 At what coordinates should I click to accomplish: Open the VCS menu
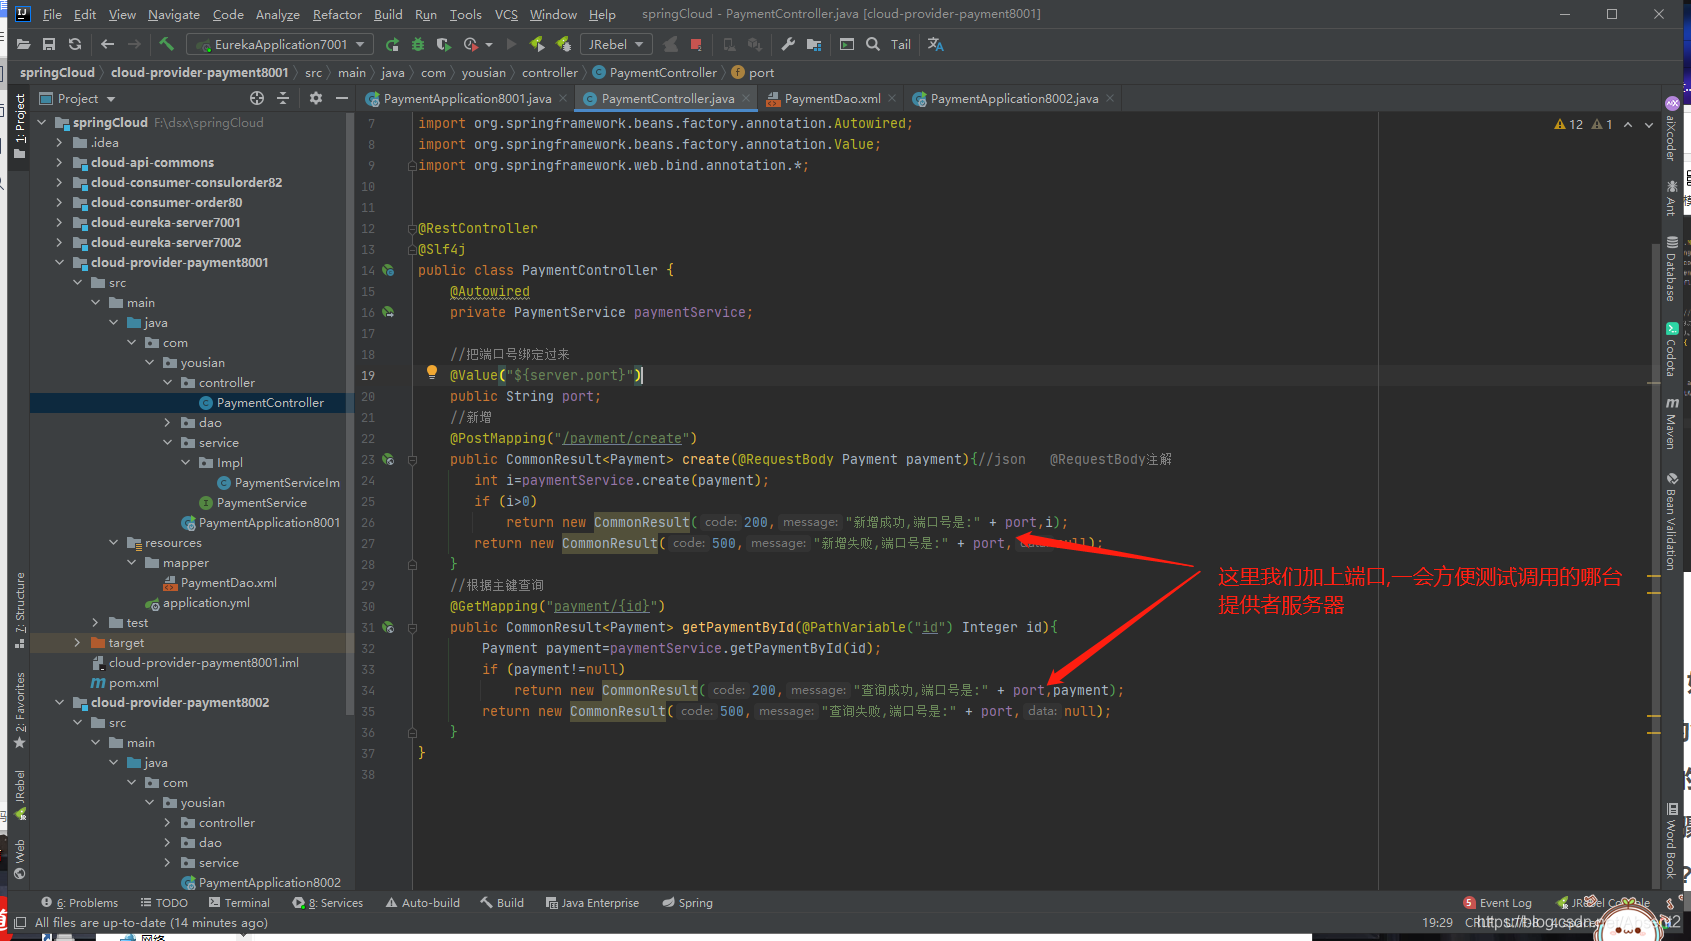506,14
